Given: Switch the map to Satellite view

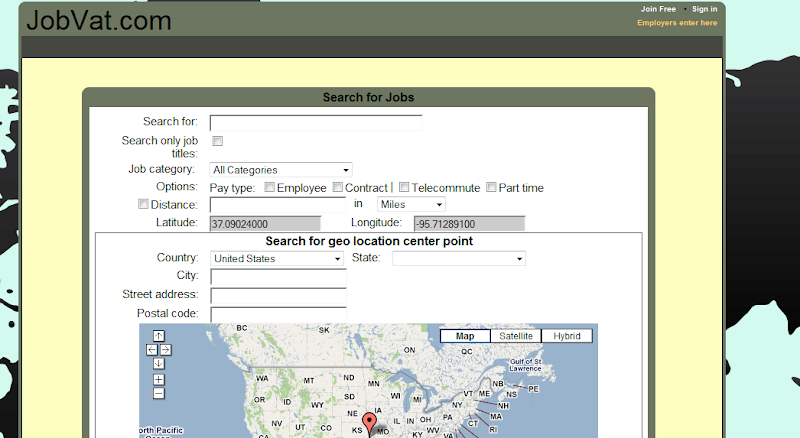Looking at the screenshot, I should click(516, 336).
